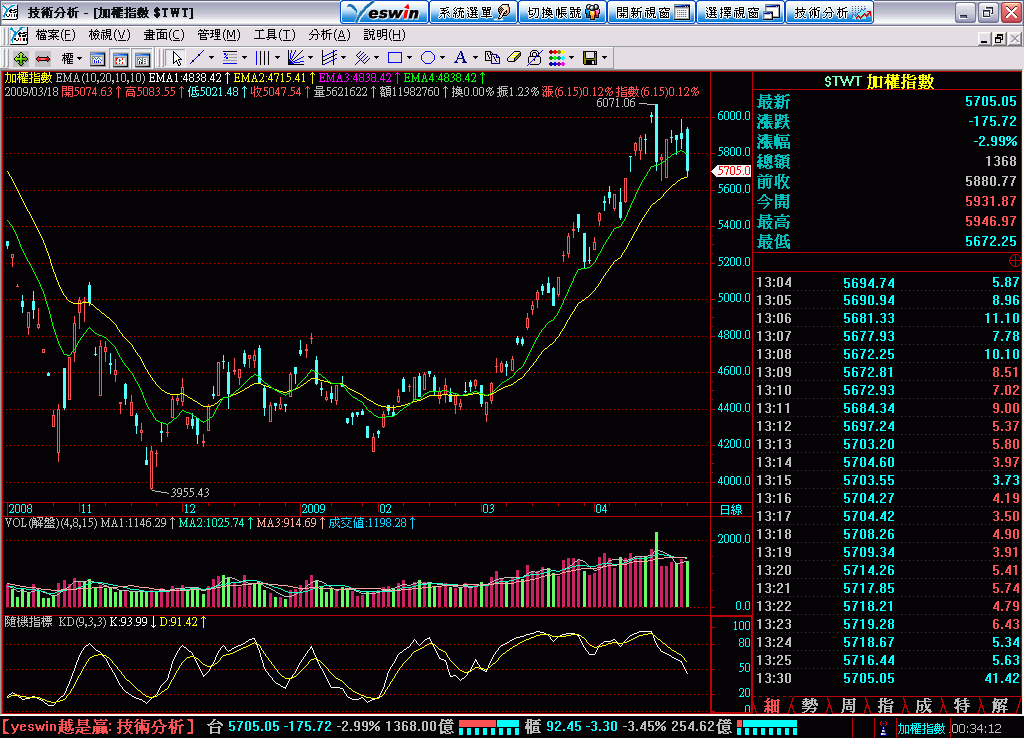Toggle the second chart window layout button
This screenshot has width=1024, height=738.
click(x=120, y=59)
